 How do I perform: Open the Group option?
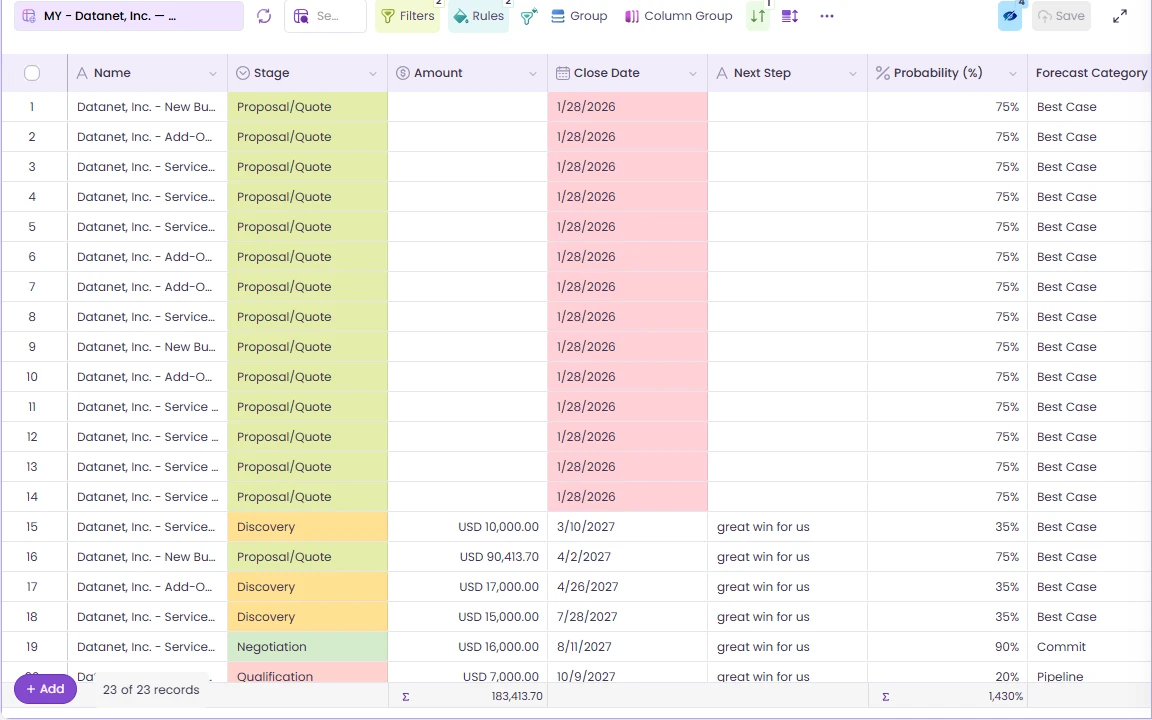pyautogui.click(x=580, y=16)
